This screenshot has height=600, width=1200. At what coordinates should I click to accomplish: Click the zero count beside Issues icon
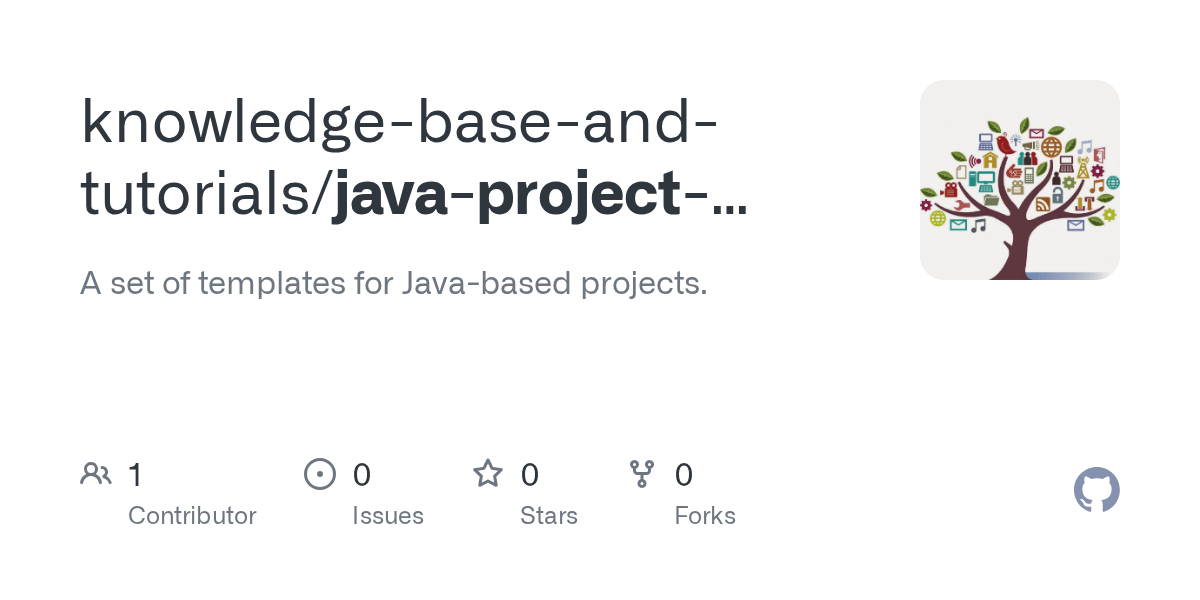click(362, 475)
